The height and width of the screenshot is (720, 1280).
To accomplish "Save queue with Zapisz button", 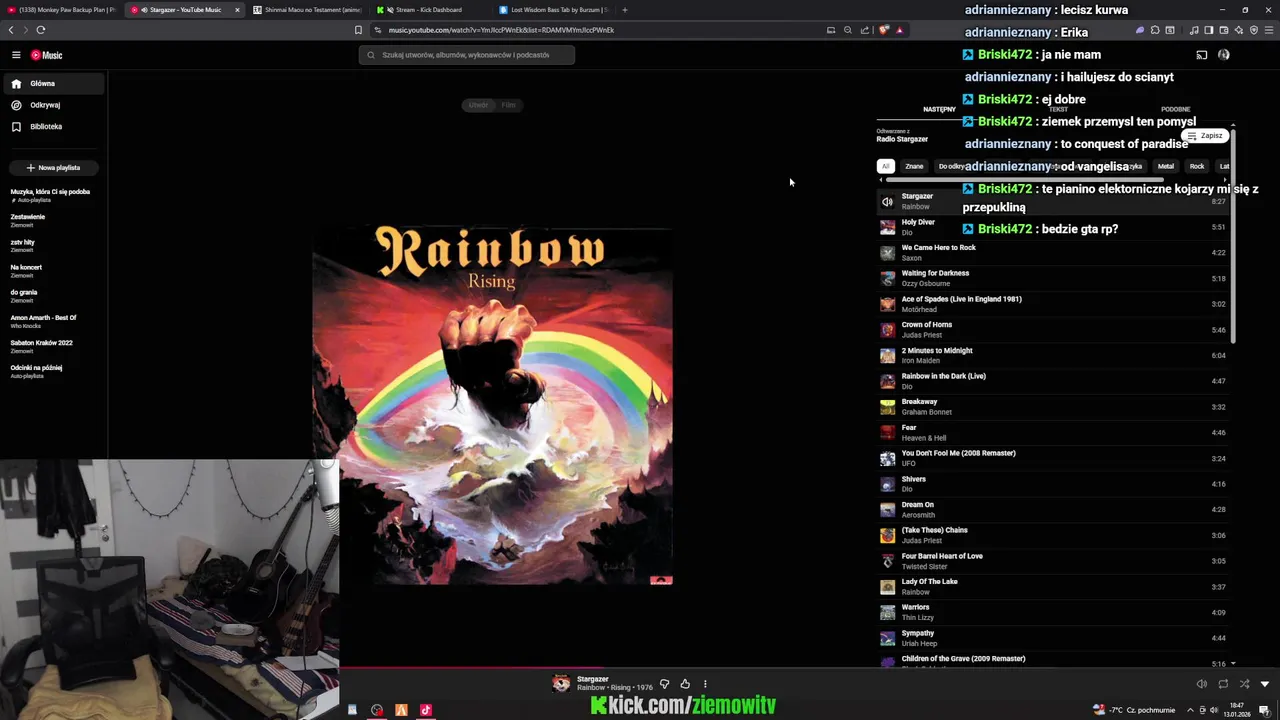I will coord(1205,135).
